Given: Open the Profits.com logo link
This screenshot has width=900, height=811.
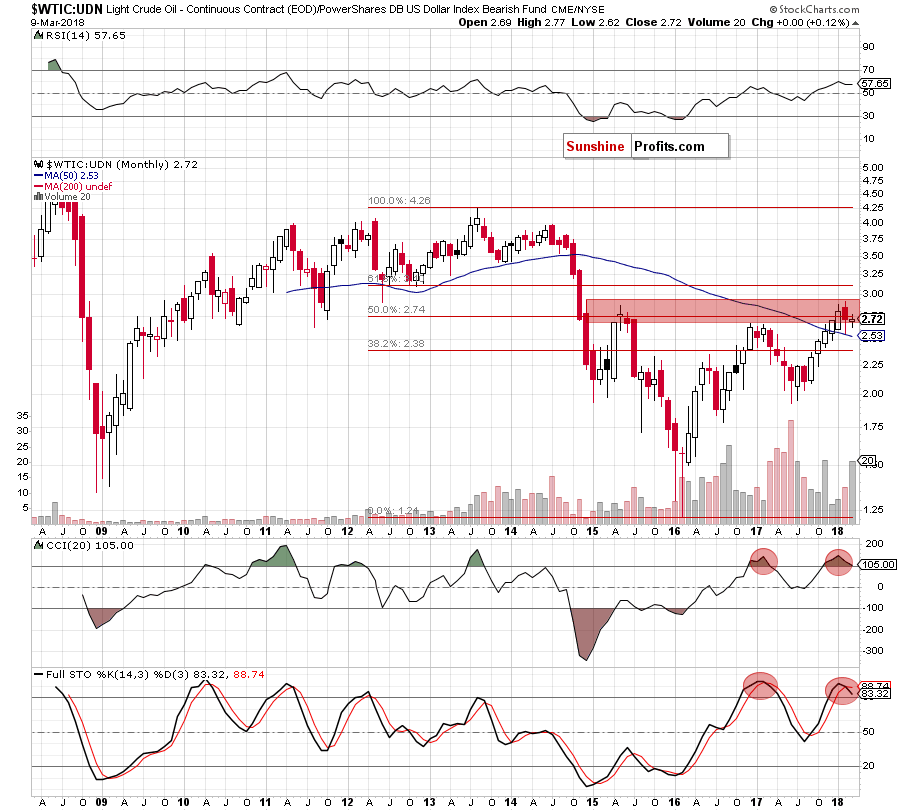Looking at the screenshot, I should tap(669, 146).
